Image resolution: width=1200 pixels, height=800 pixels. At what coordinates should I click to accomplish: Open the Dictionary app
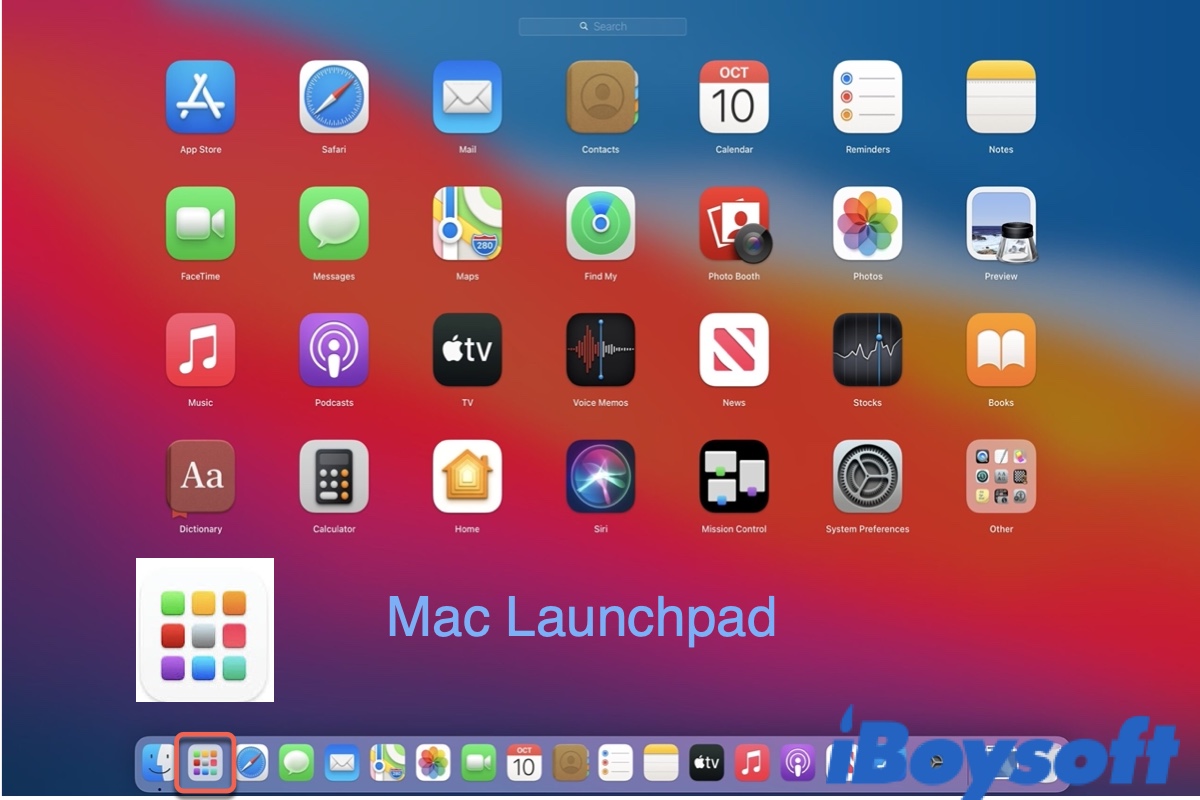point(200,476)
